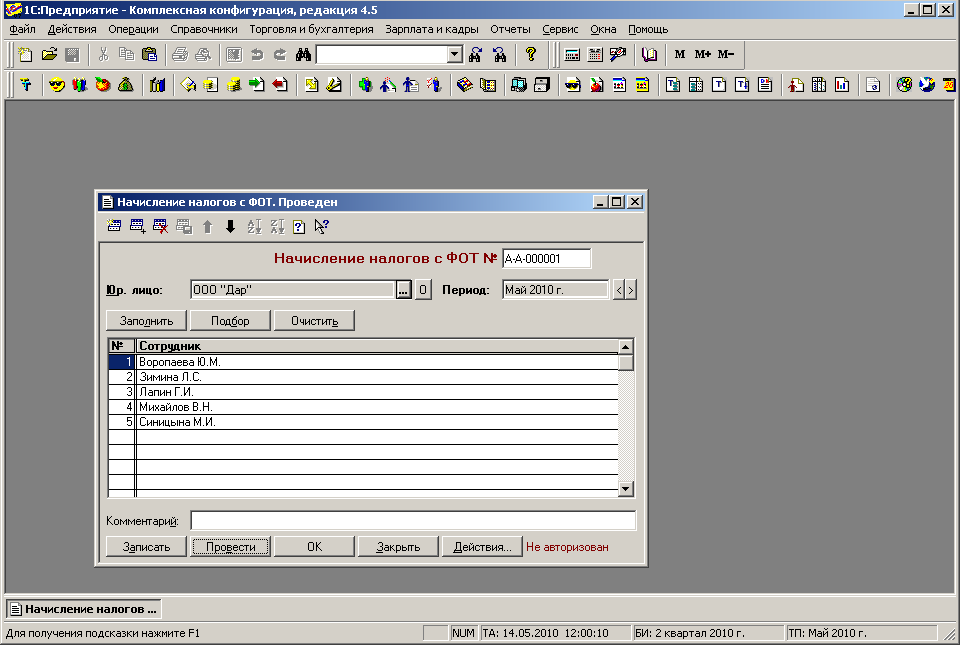Click the Комментарий input field
Viewport: 960px width, 645px height.
(413, 521)
